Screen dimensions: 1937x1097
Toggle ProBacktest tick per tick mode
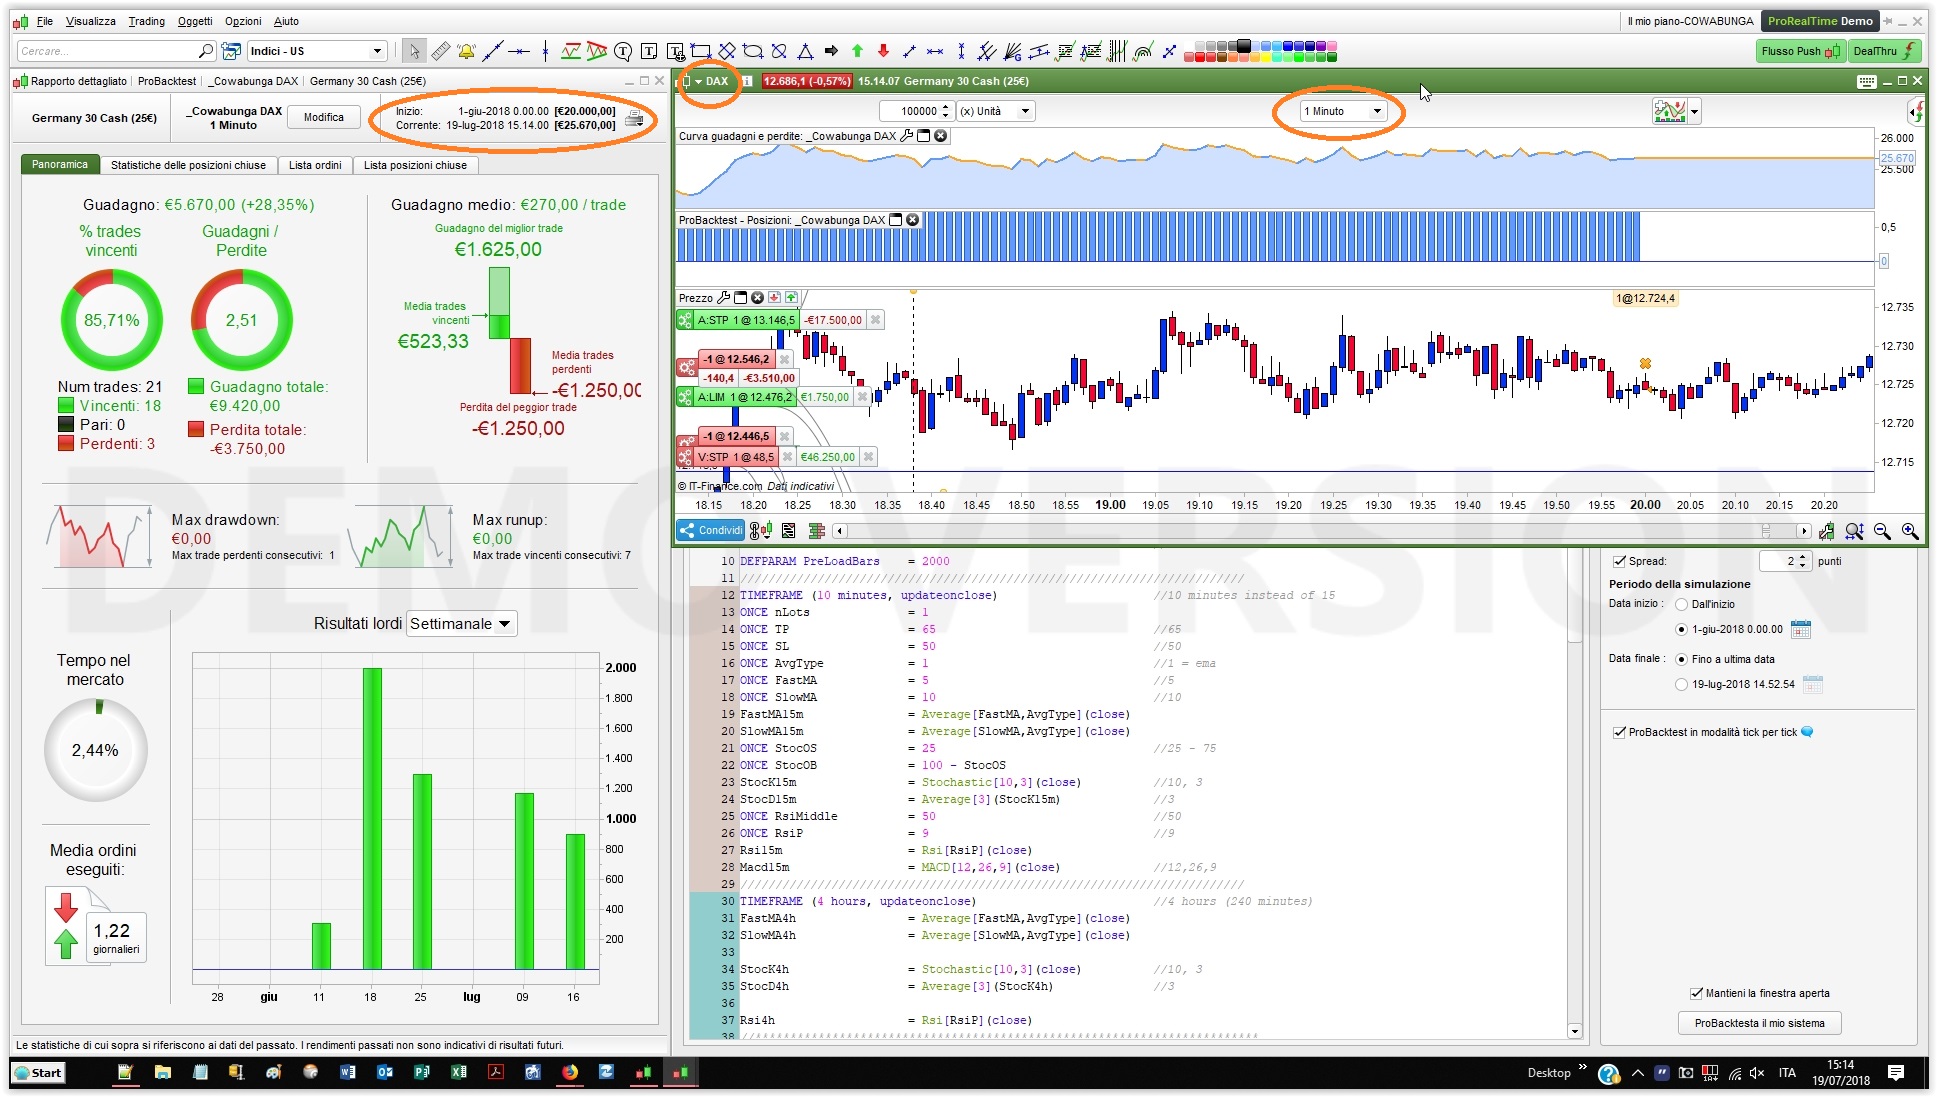(1619, 732)
